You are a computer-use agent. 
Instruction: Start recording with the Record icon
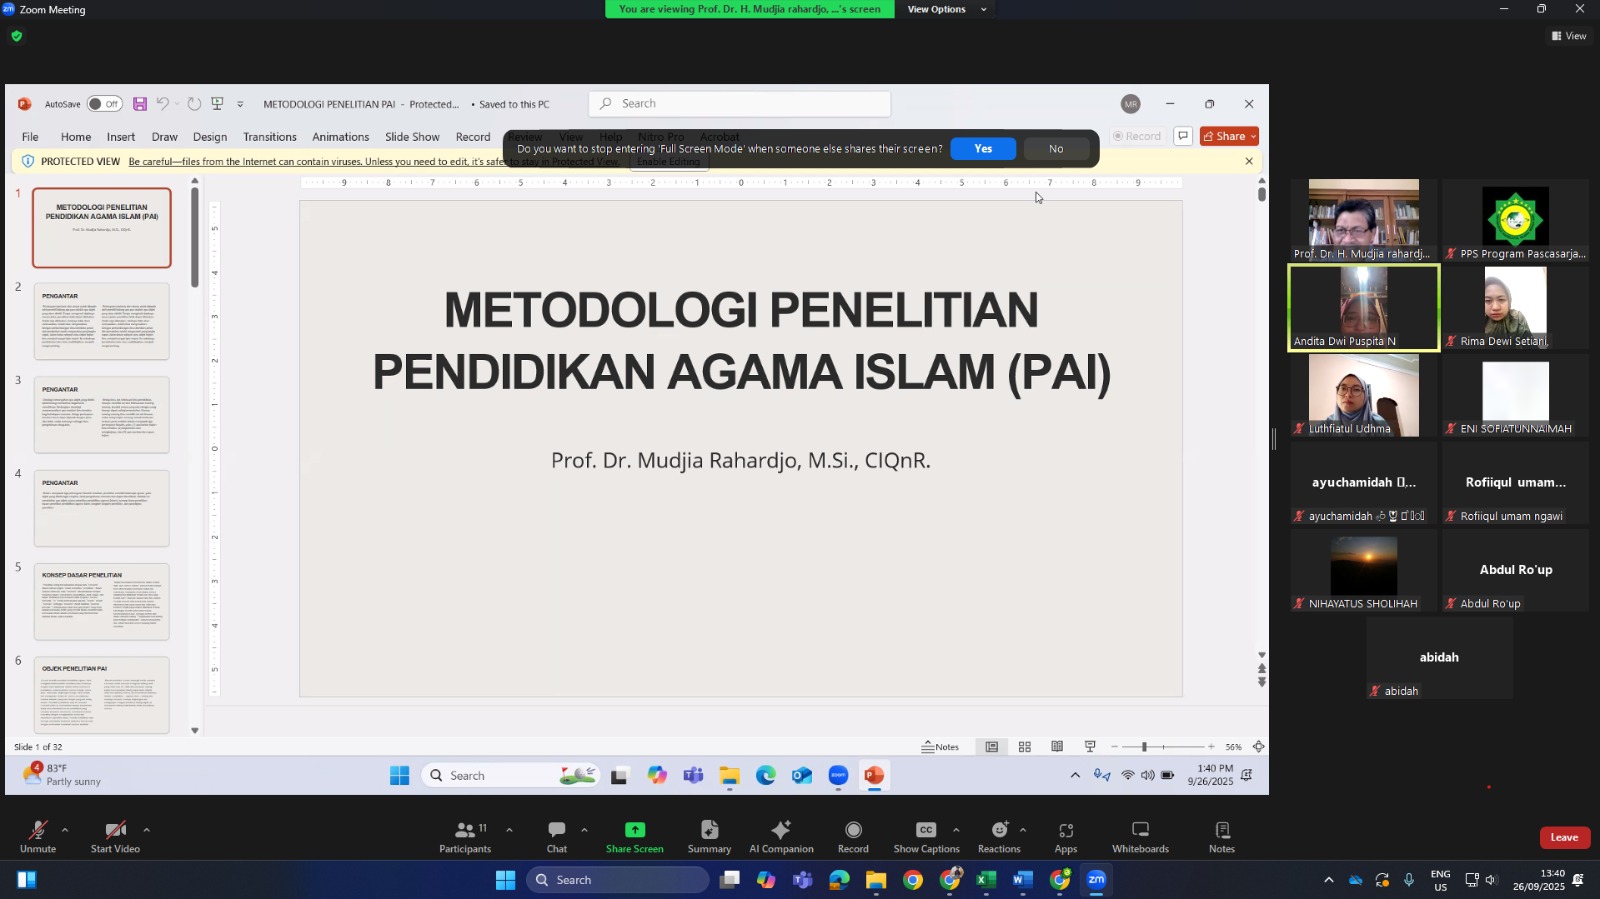[x=853, y=836]
